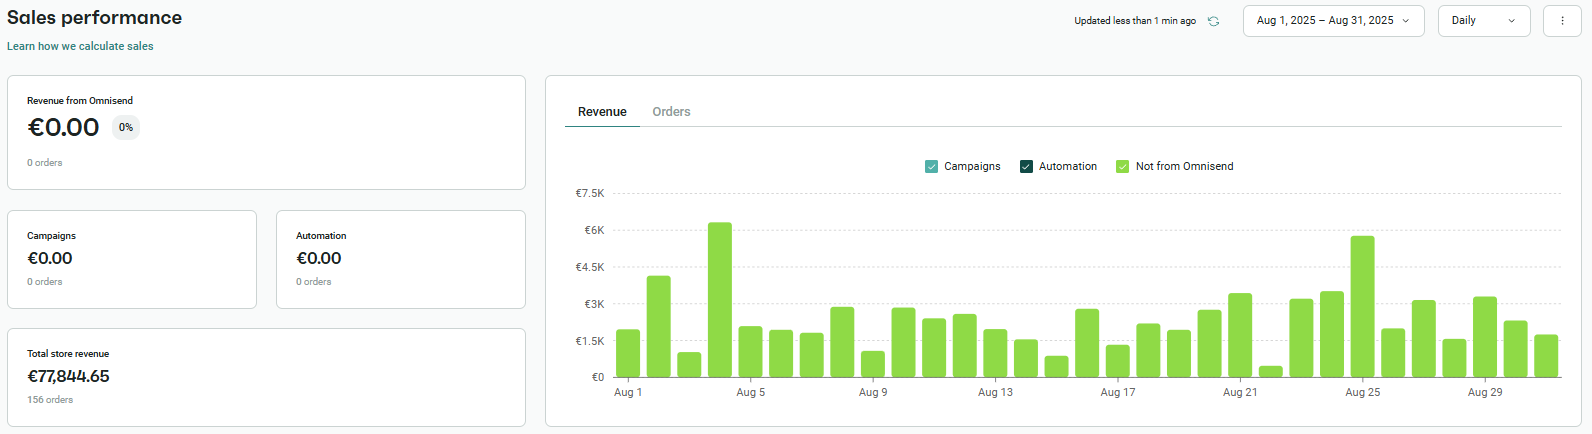The width and height of the screenshot is (1592, 434).
Task: Click the €1.5K axis label
Action: click(590, 341)
